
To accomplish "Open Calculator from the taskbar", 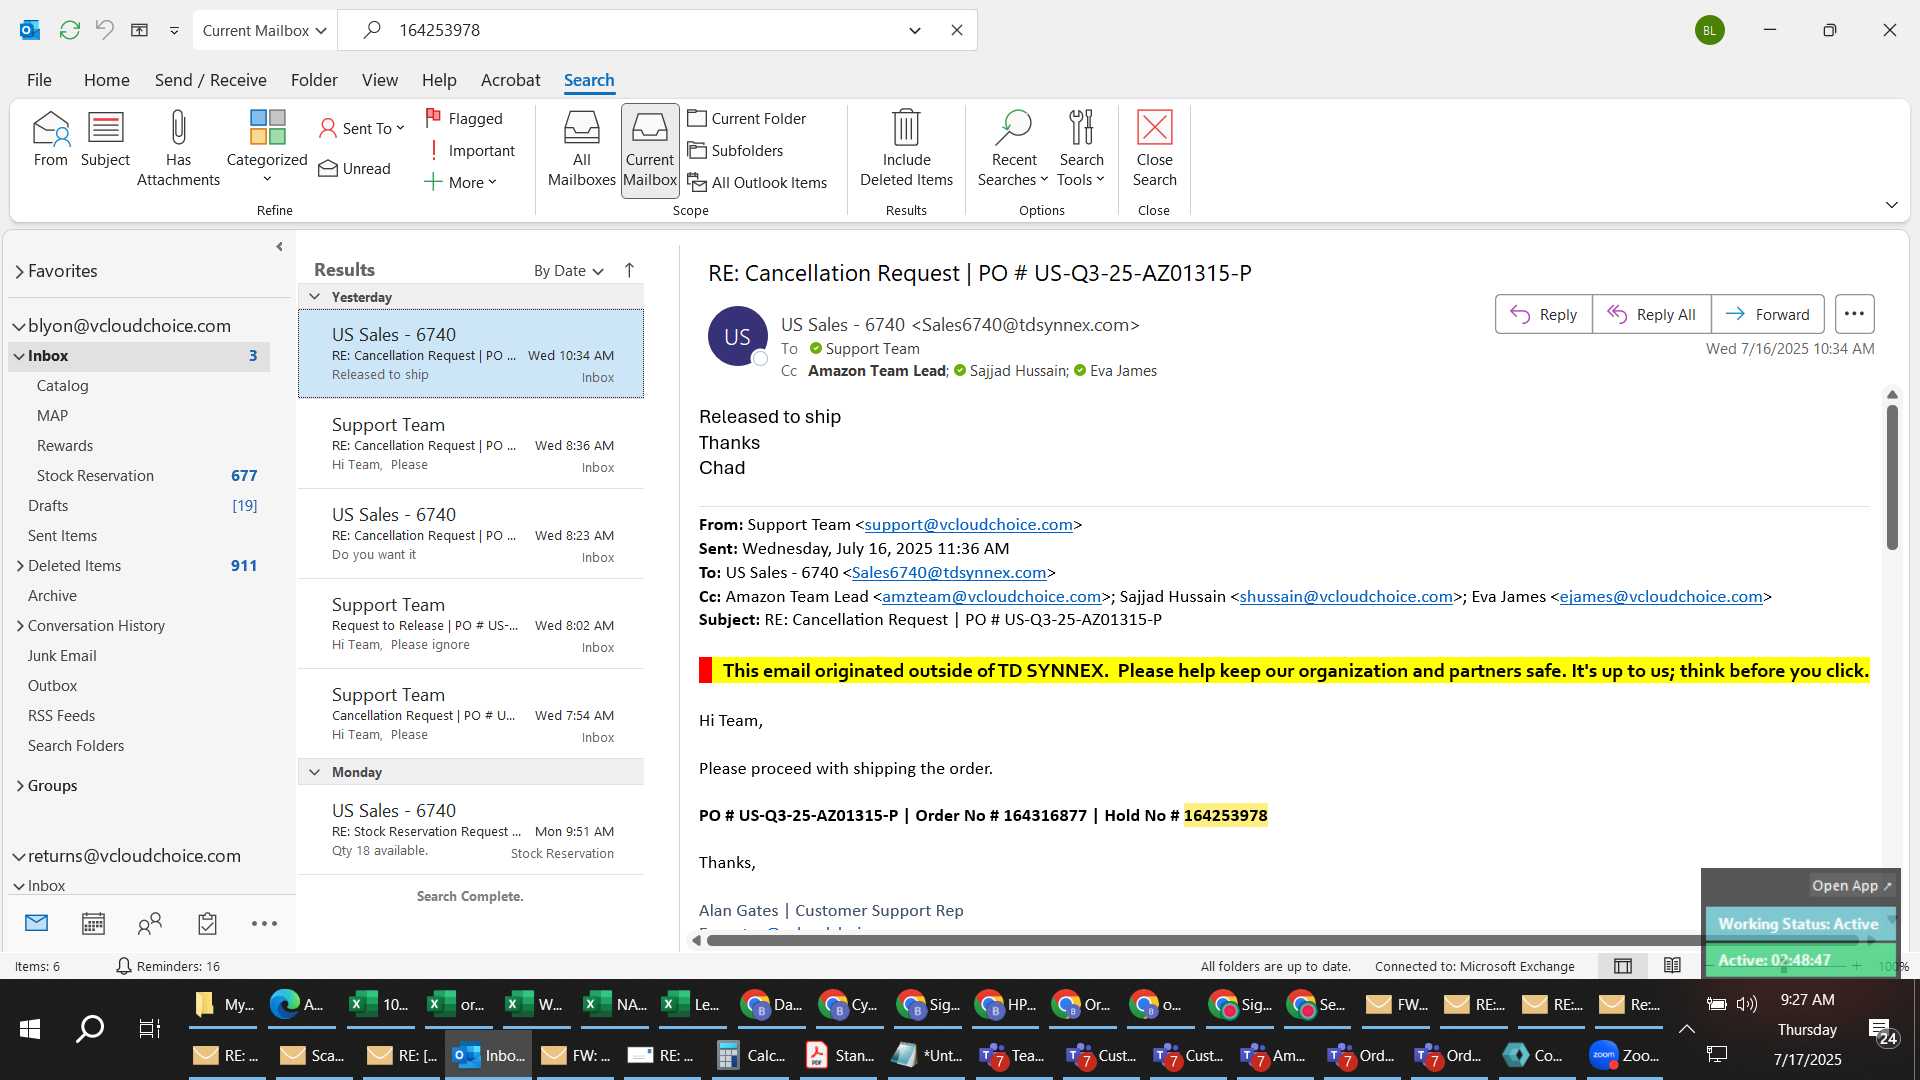I will (752, 1055).
